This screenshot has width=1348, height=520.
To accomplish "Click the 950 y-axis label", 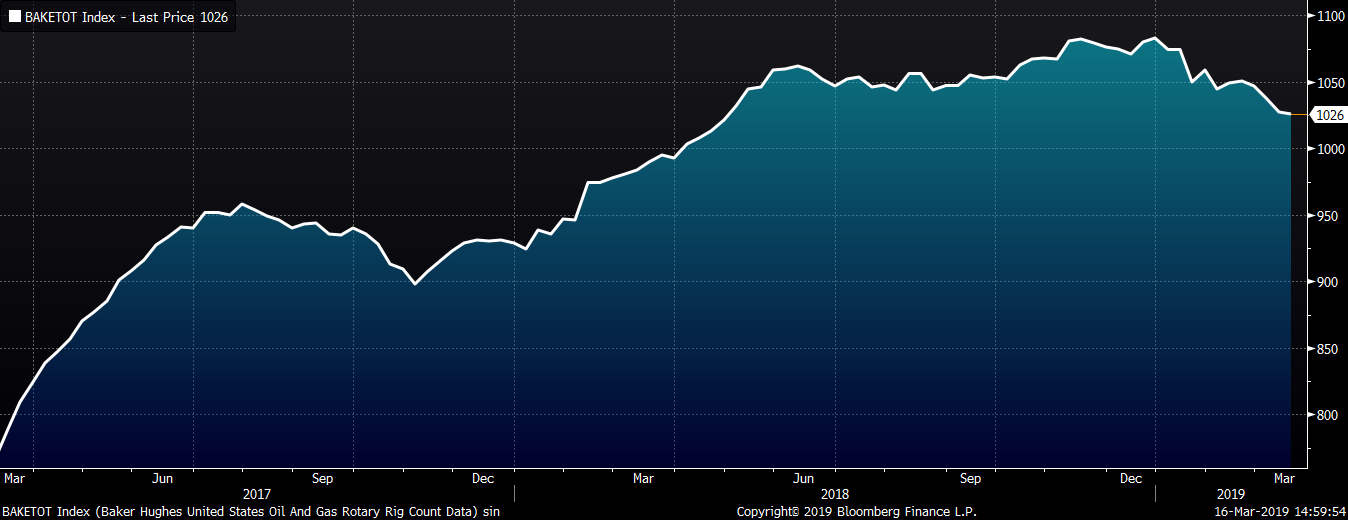I will click(x=1328, y=216).
